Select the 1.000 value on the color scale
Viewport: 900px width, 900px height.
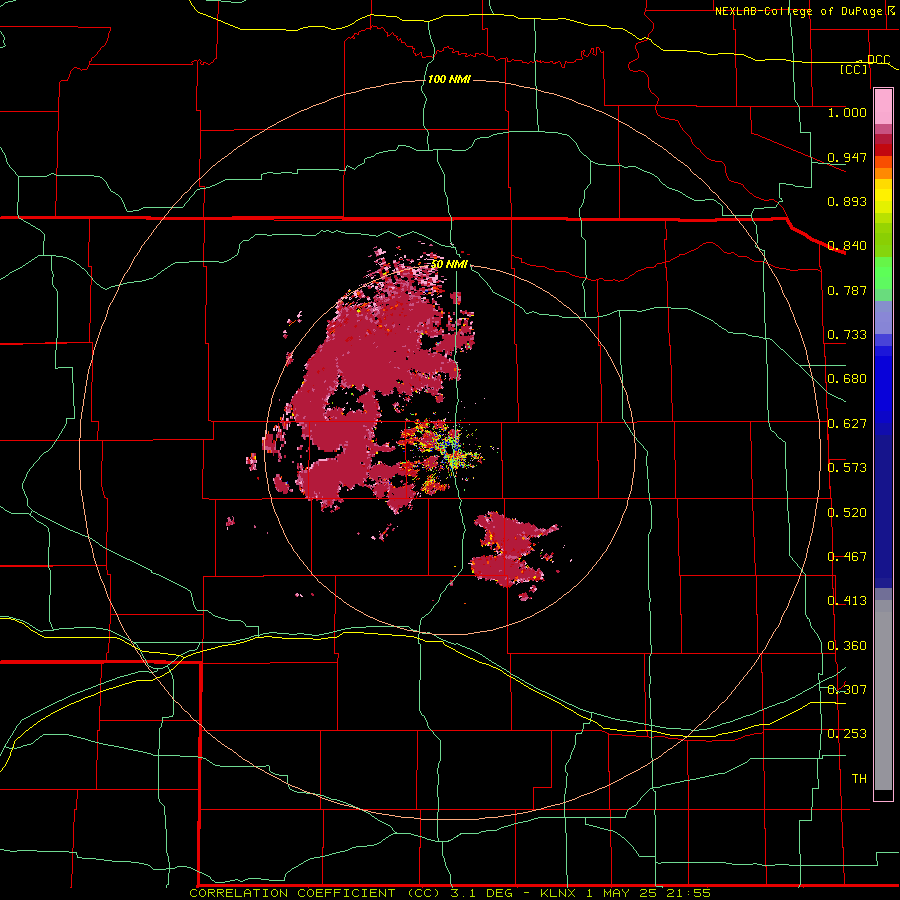[x=847, y=112]
